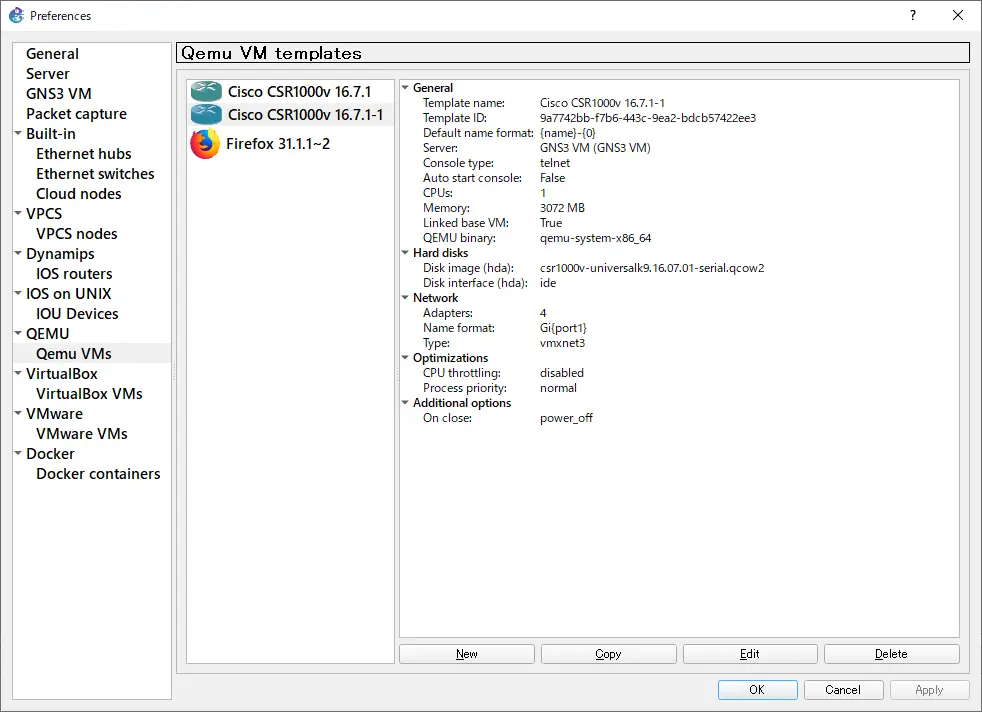982x712 pixels.
Task: Click the Copy template button
Action: 608,654
